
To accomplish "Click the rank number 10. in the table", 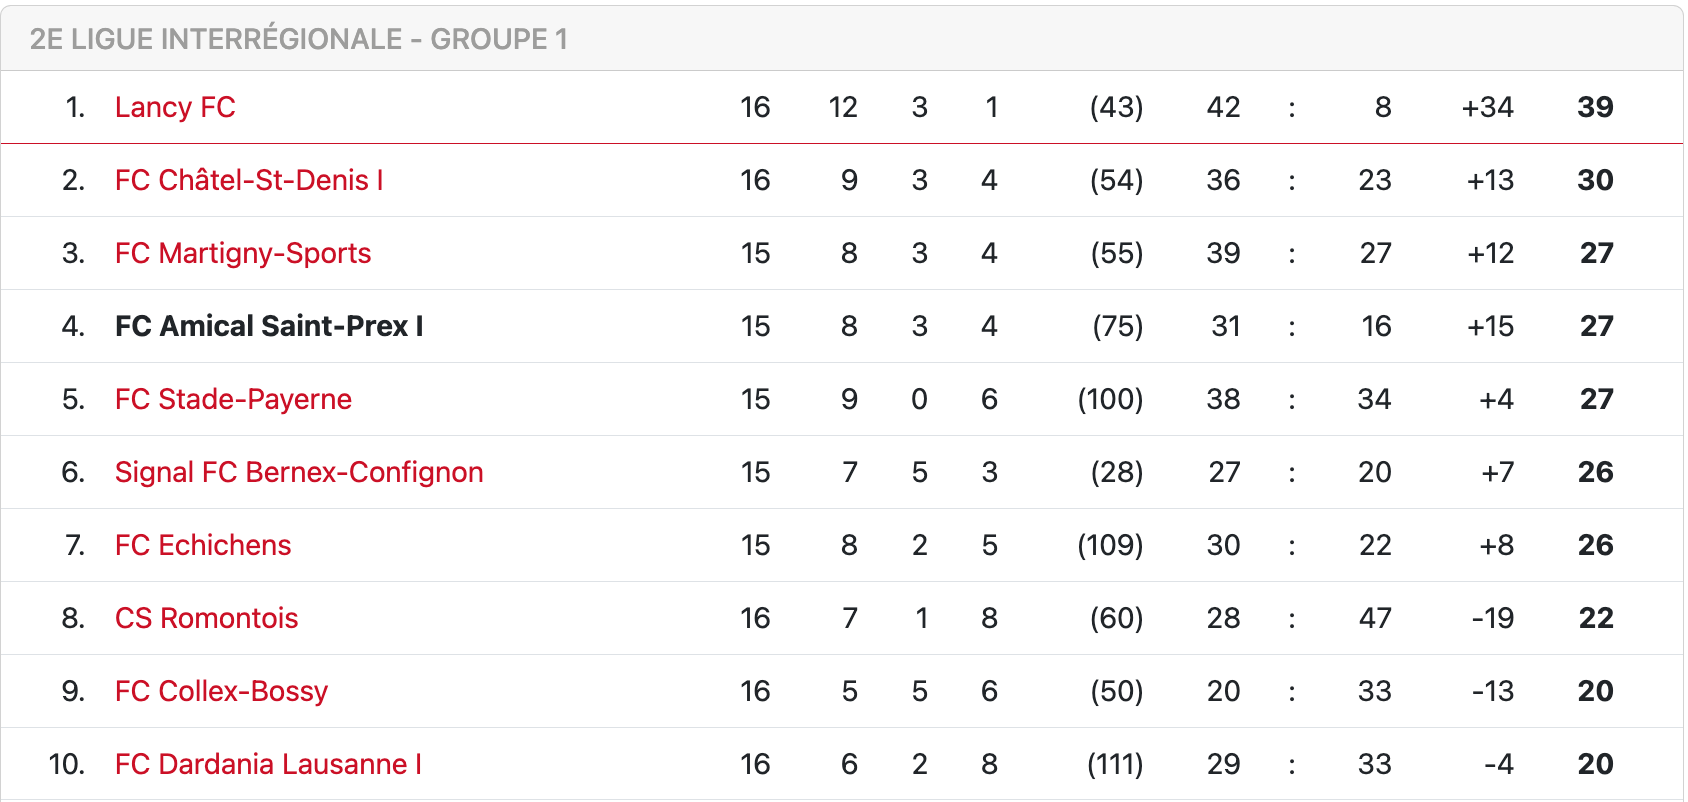I will (x=66, y=764).
